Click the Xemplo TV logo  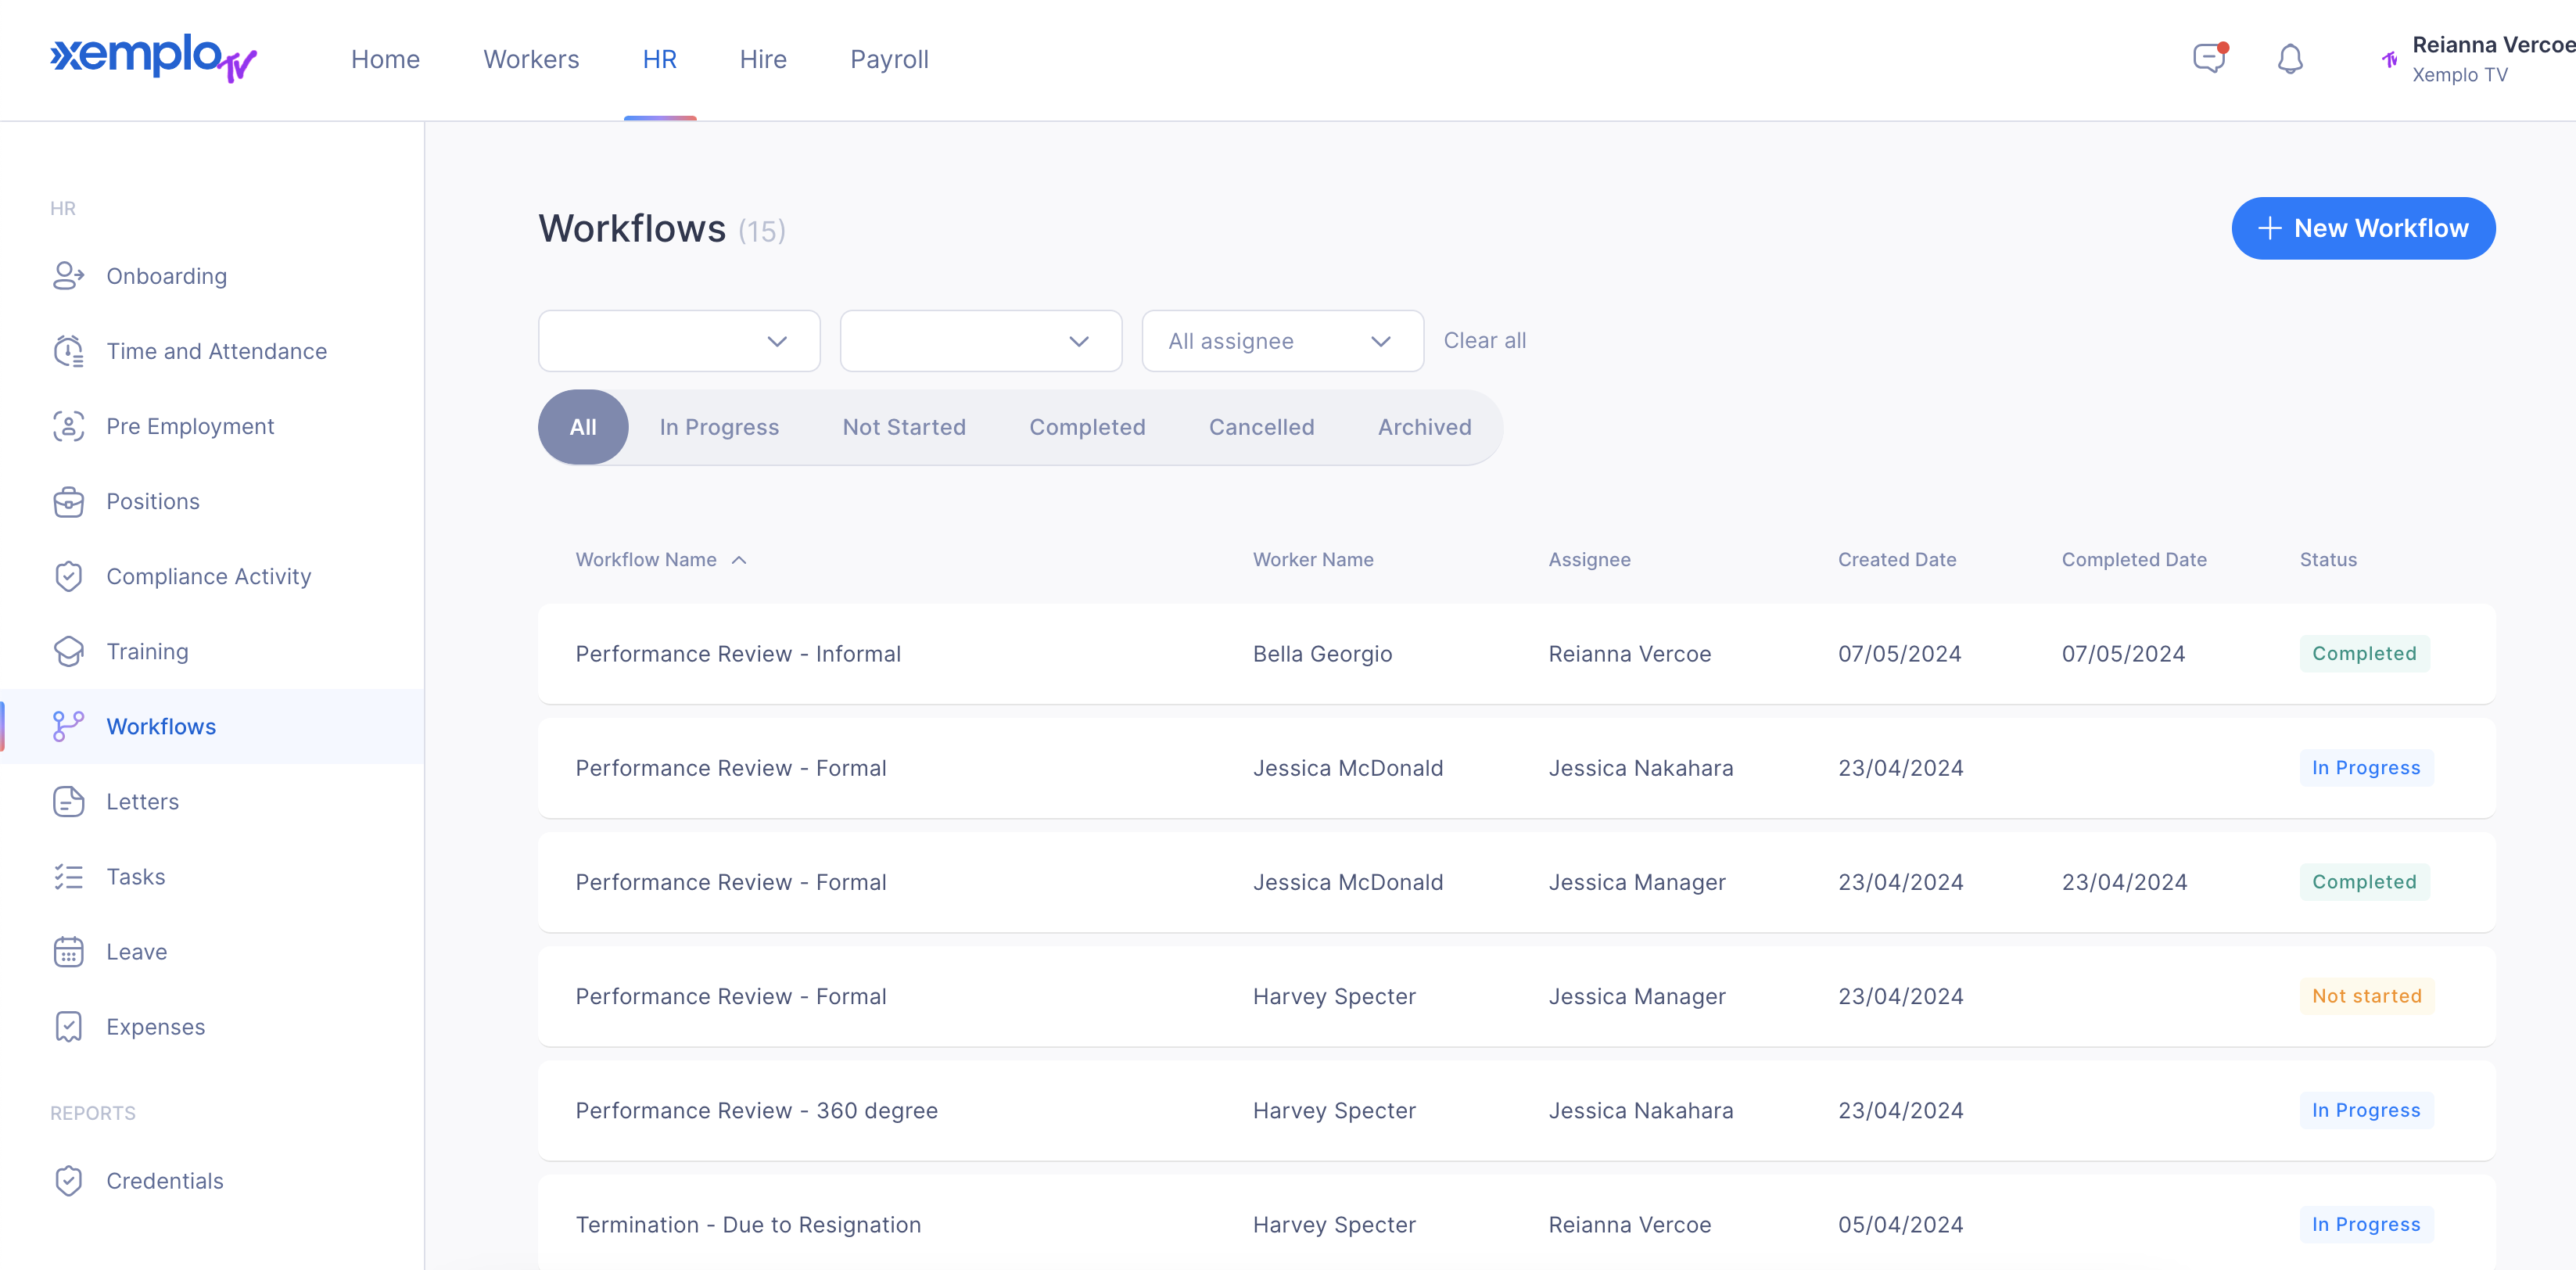click(153, 58)
